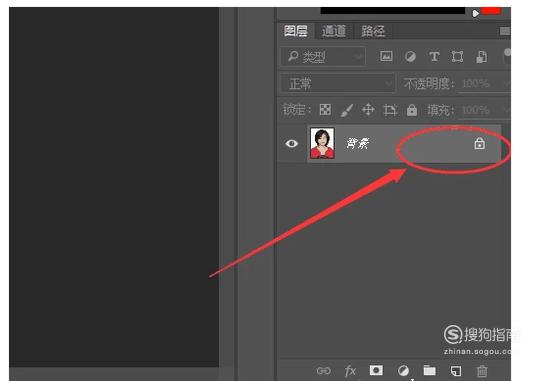Screen dimensions: 544x381
Task: Switch to the 通道 (Channels) tab
Action: (x=334, y=31)
